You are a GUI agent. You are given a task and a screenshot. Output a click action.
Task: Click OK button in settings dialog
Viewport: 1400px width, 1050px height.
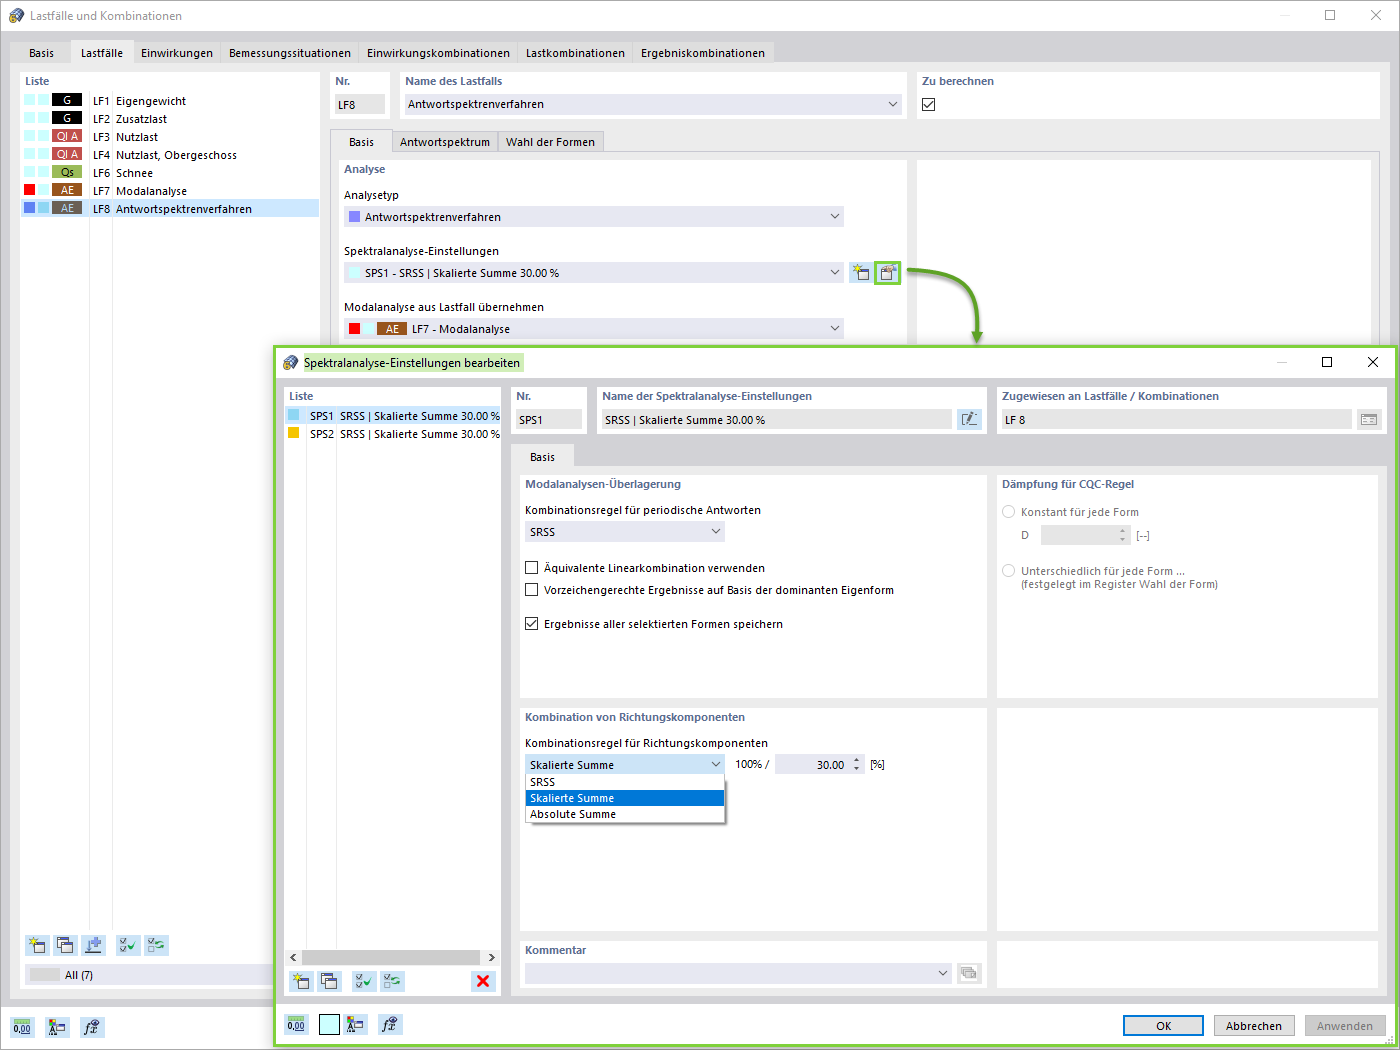click(x=1164, y=1026)
